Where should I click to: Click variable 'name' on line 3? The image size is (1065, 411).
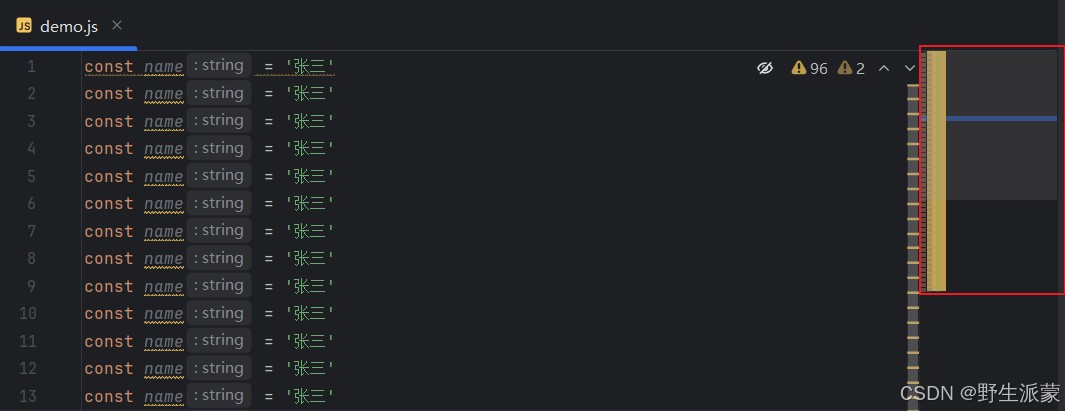164,121
